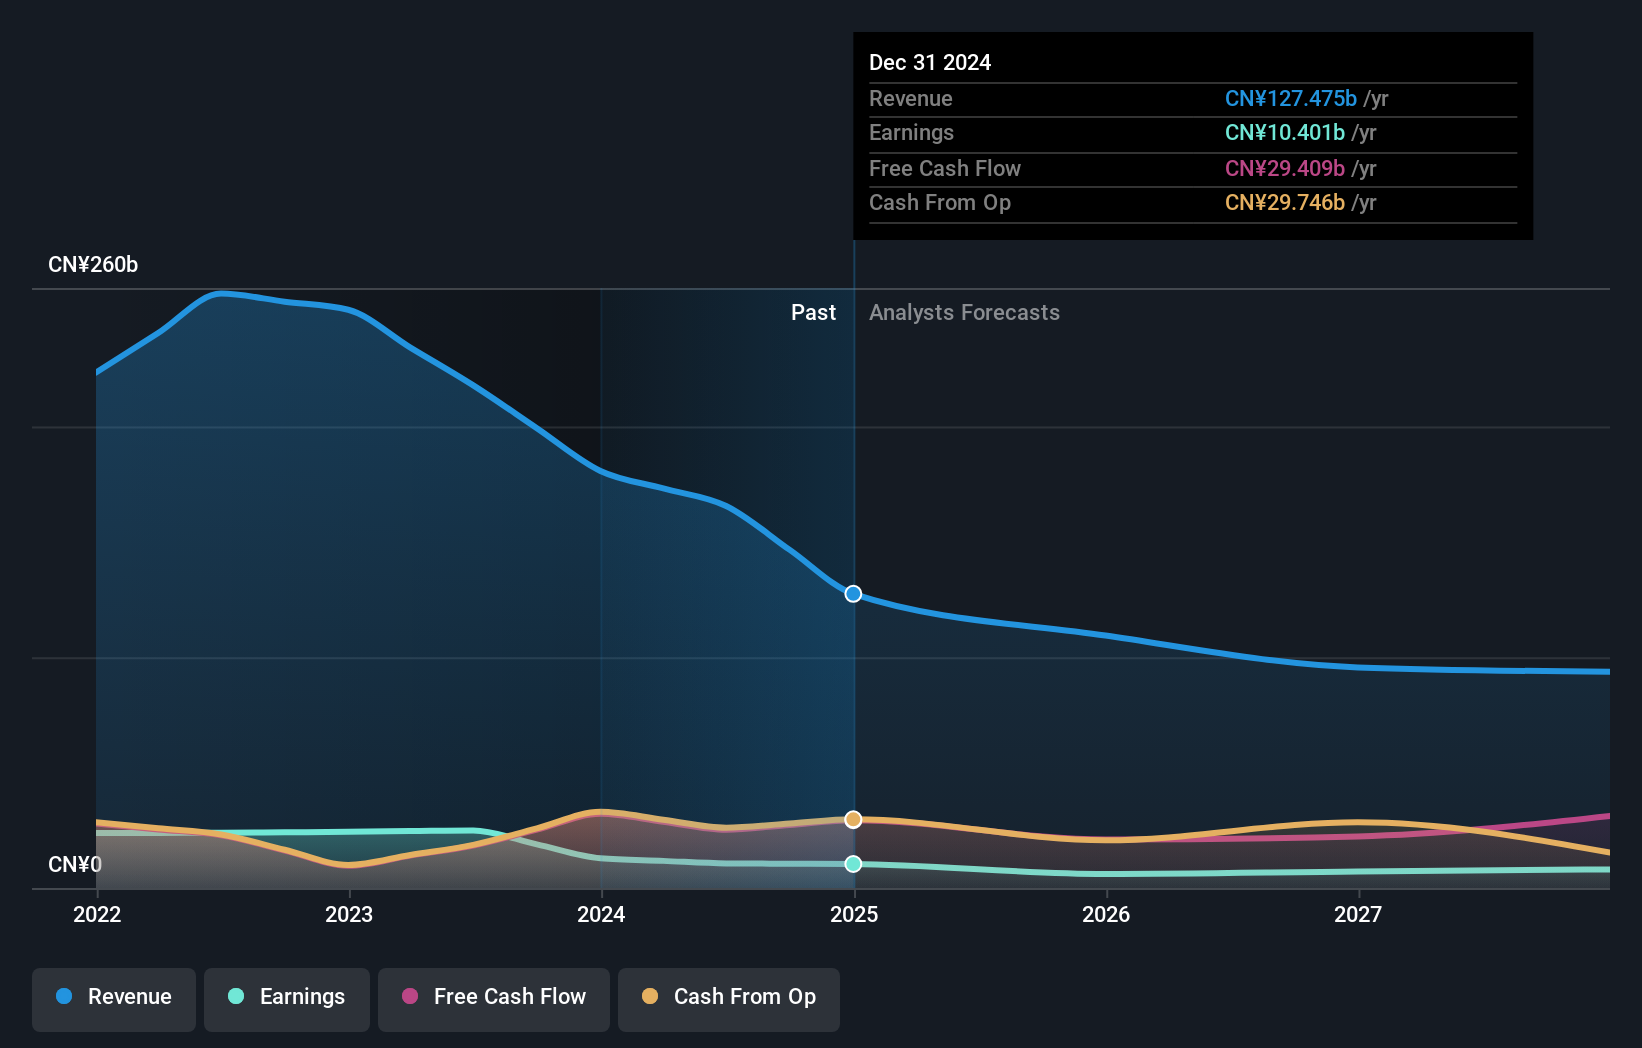The image size is (1642, 1048).
Task: Click the Cash From Op orange dot icon
Action: tap(650, 997)
